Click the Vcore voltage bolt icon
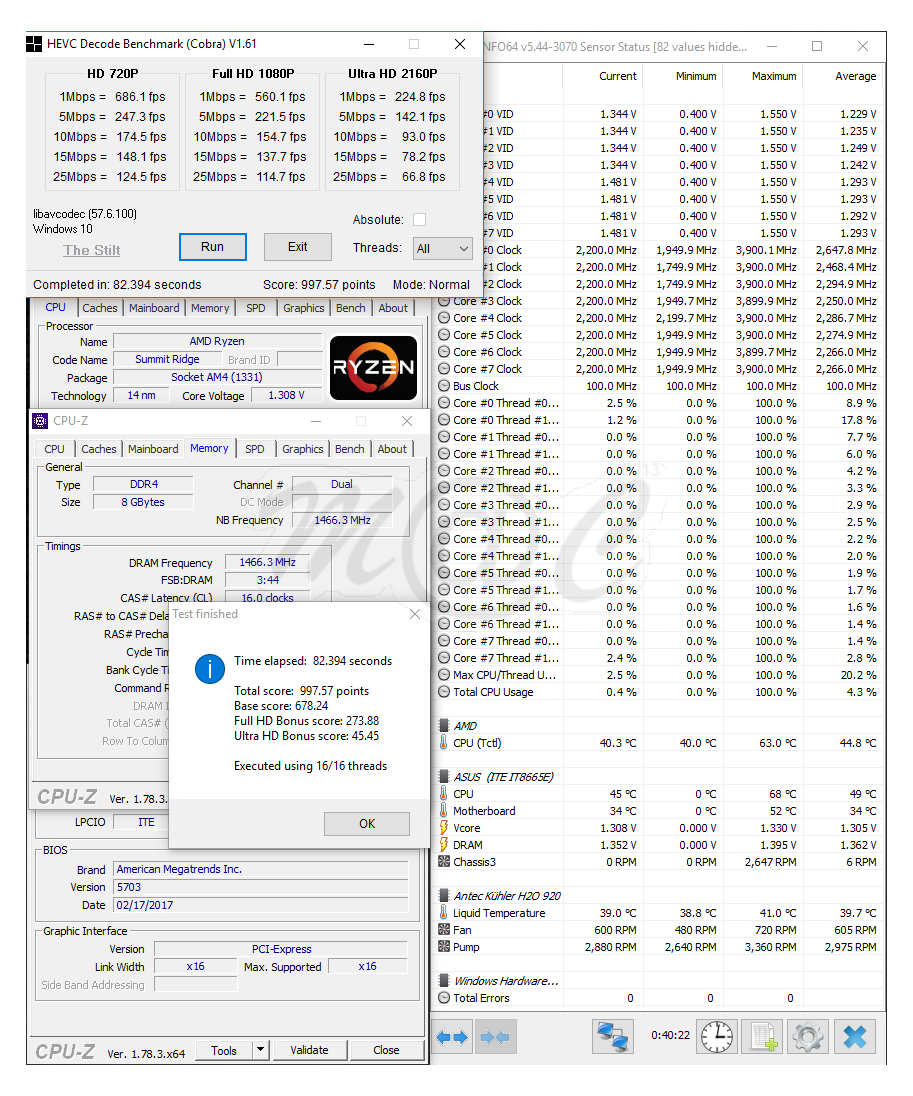The image size is (913, 1096). (x=444, y=828)
